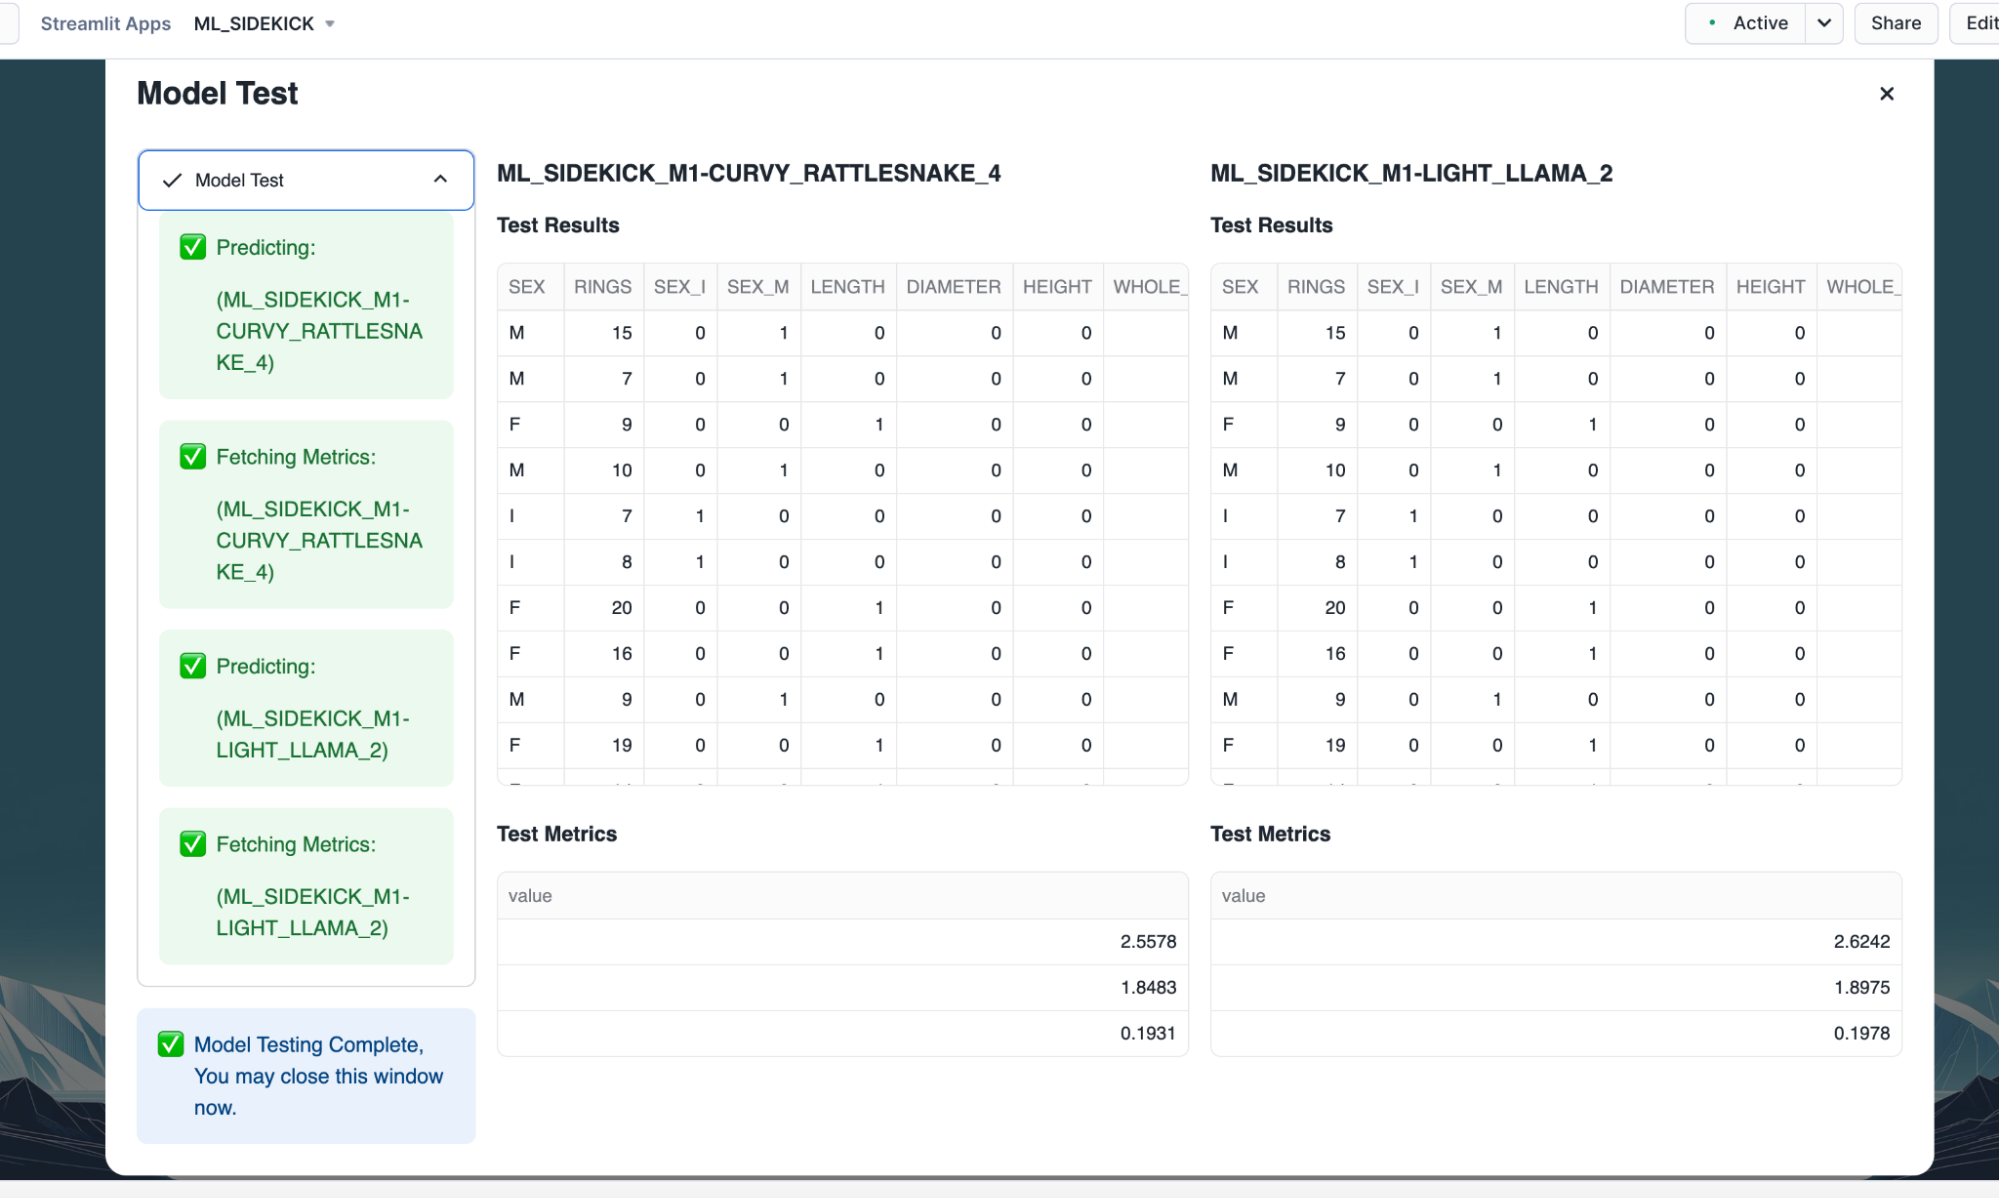The width and height of the screenshot is (1999, 1198).
Task: Click the Active status button
Action: point(1746,23)
